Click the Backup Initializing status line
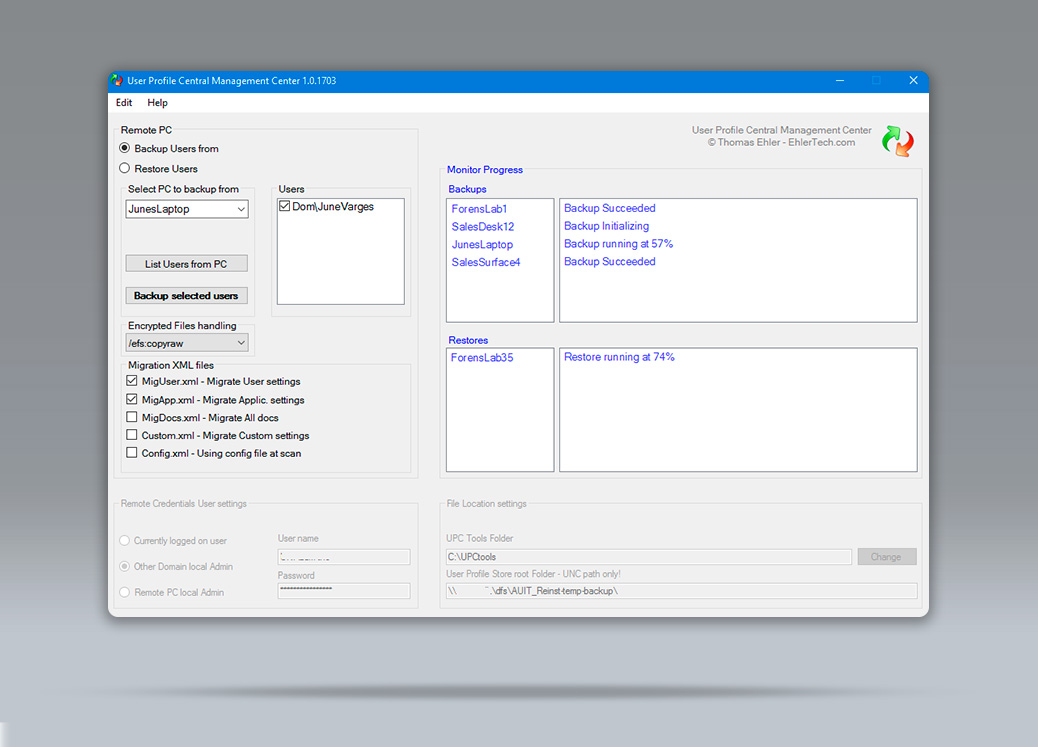 606,226
